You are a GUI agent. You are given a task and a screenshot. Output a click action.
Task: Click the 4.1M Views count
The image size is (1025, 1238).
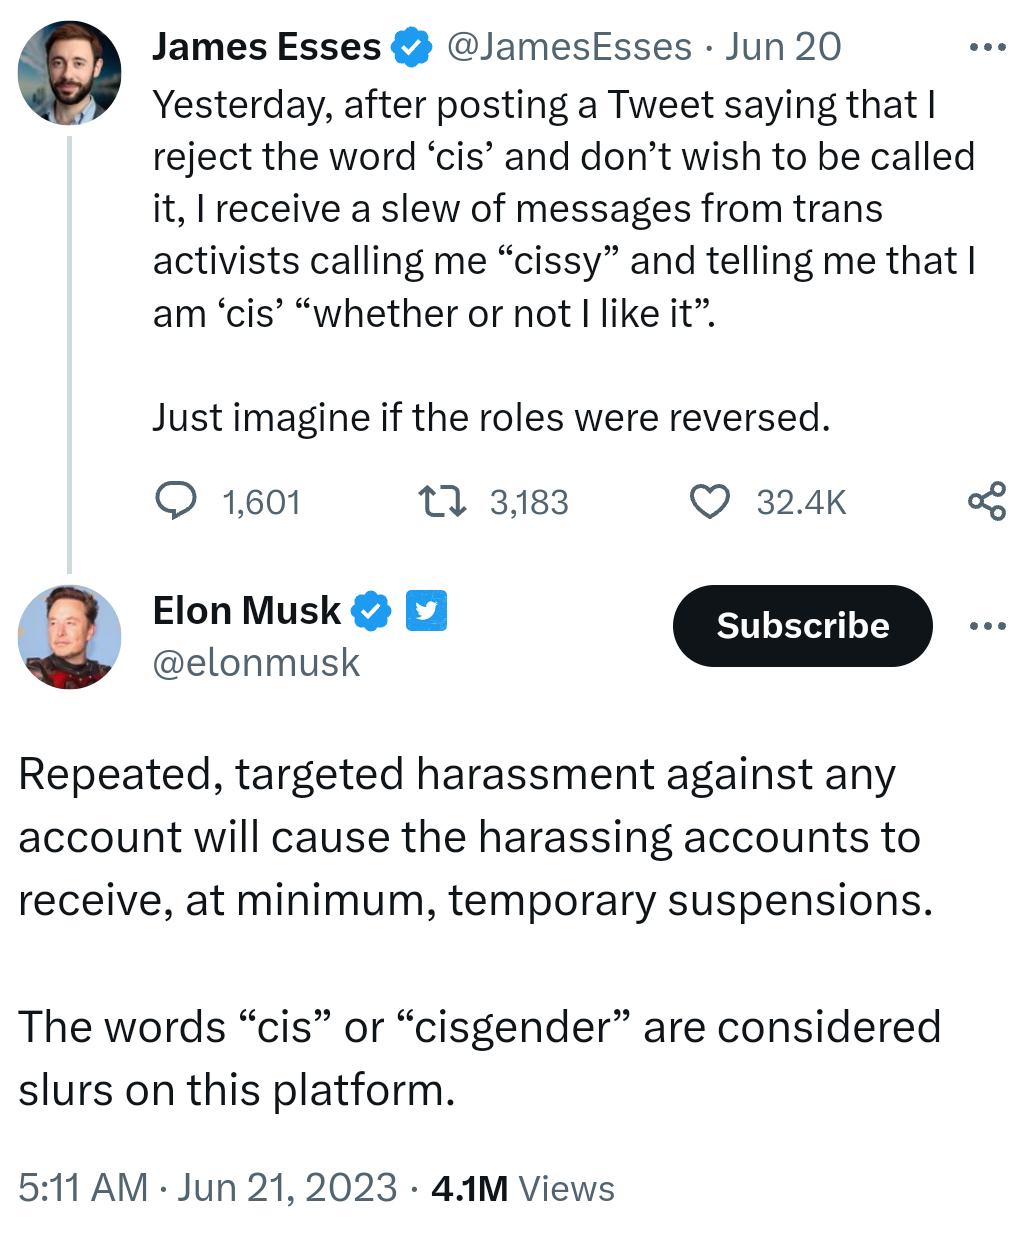tap(523, 1188)
